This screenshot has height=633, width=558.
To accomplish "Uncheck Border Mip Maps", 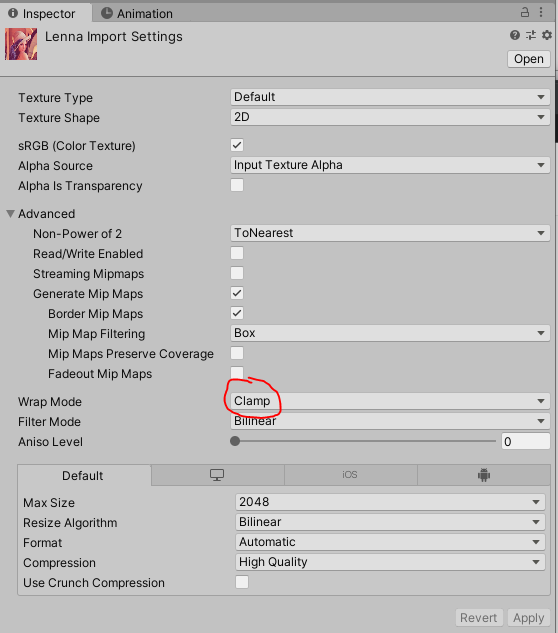I will coord(237,313).
